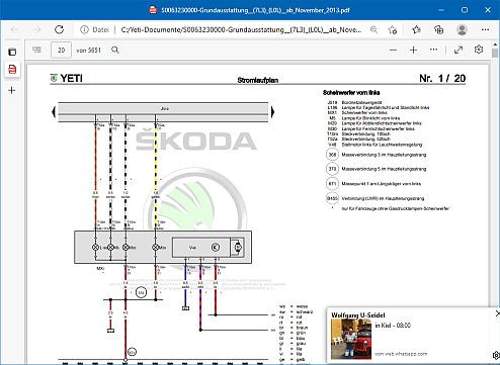This screenshot has width=500, height=365.
Task: Minimize the Edge window
Action: click(441, 10)
